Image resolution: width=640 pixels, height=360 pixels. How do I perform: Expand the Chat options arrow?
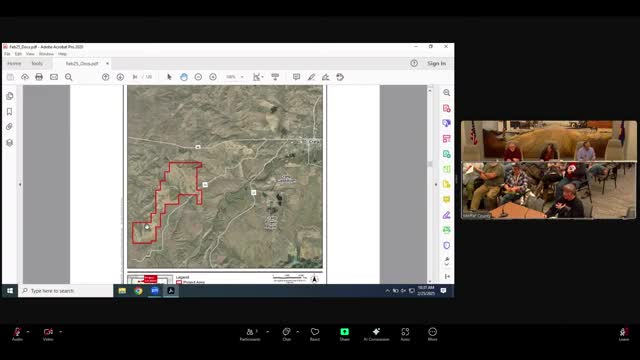coord(298,331)
